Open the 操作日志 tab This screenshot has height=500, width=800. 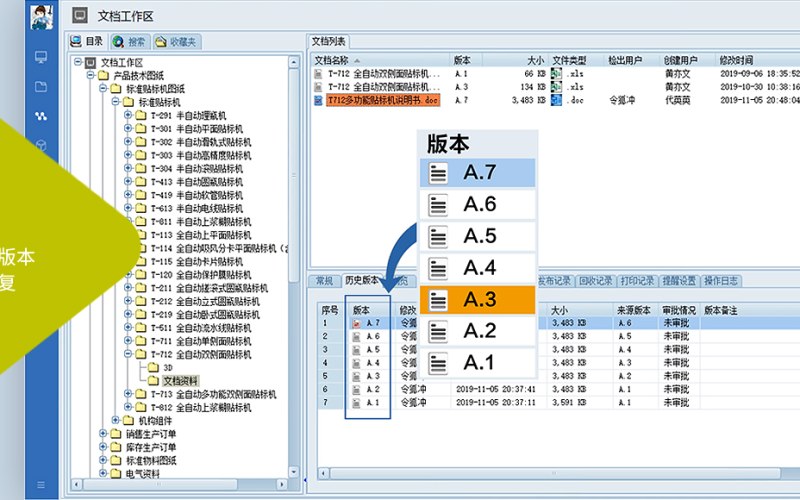click(720, 281)
